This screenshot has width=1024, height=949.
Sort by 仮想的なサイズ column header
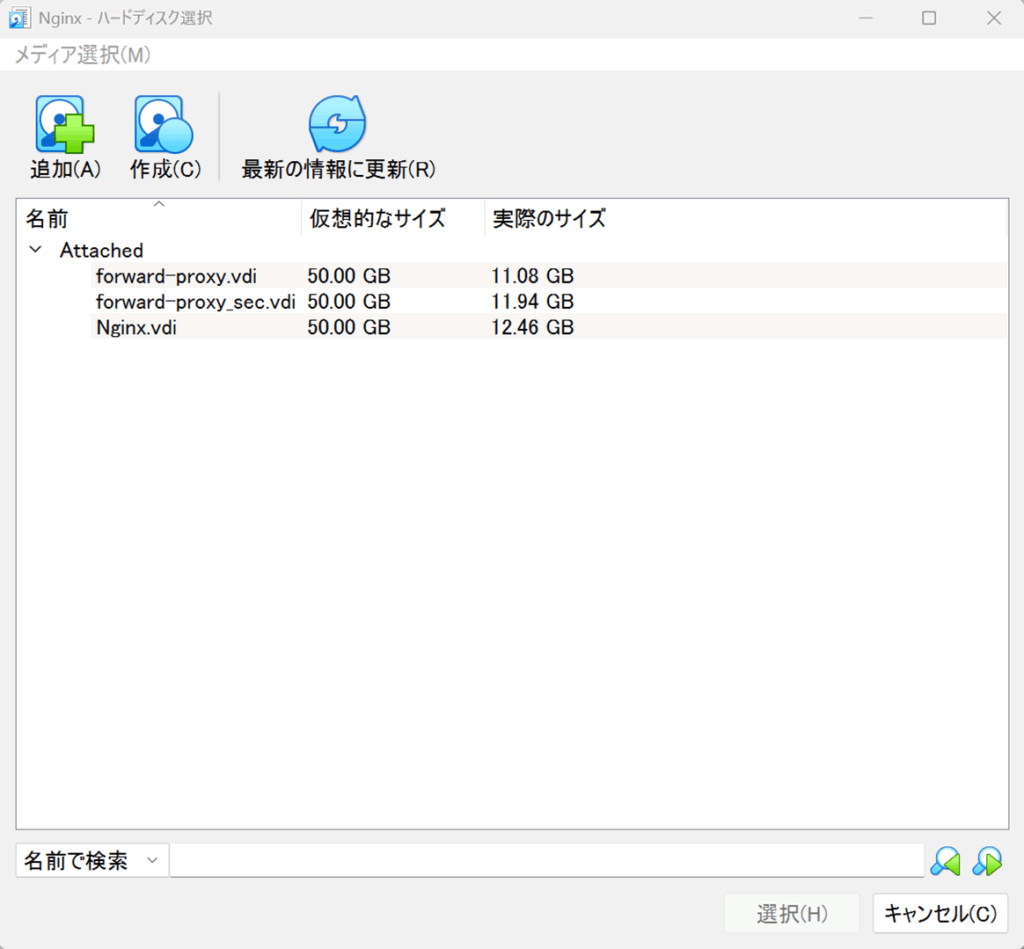point(391,219)
